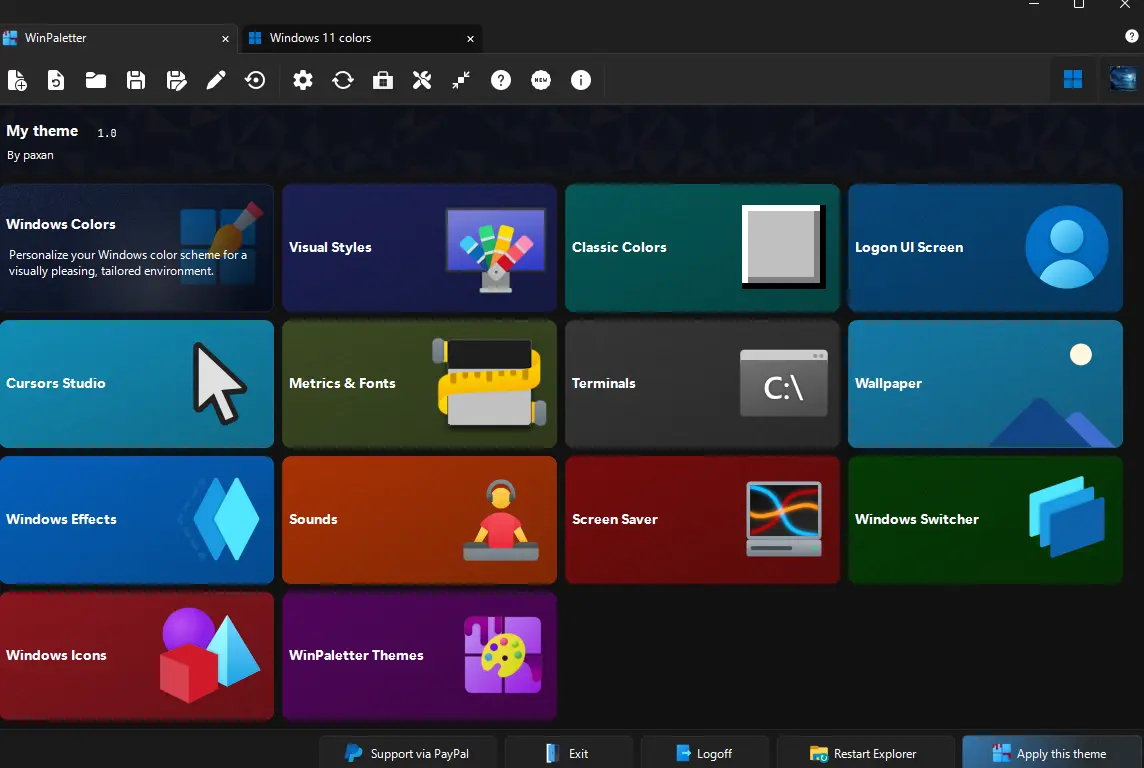The image size is (1144, 768).
Task: Switch to the Windows 11 colors tab
Action: point(362,38)
